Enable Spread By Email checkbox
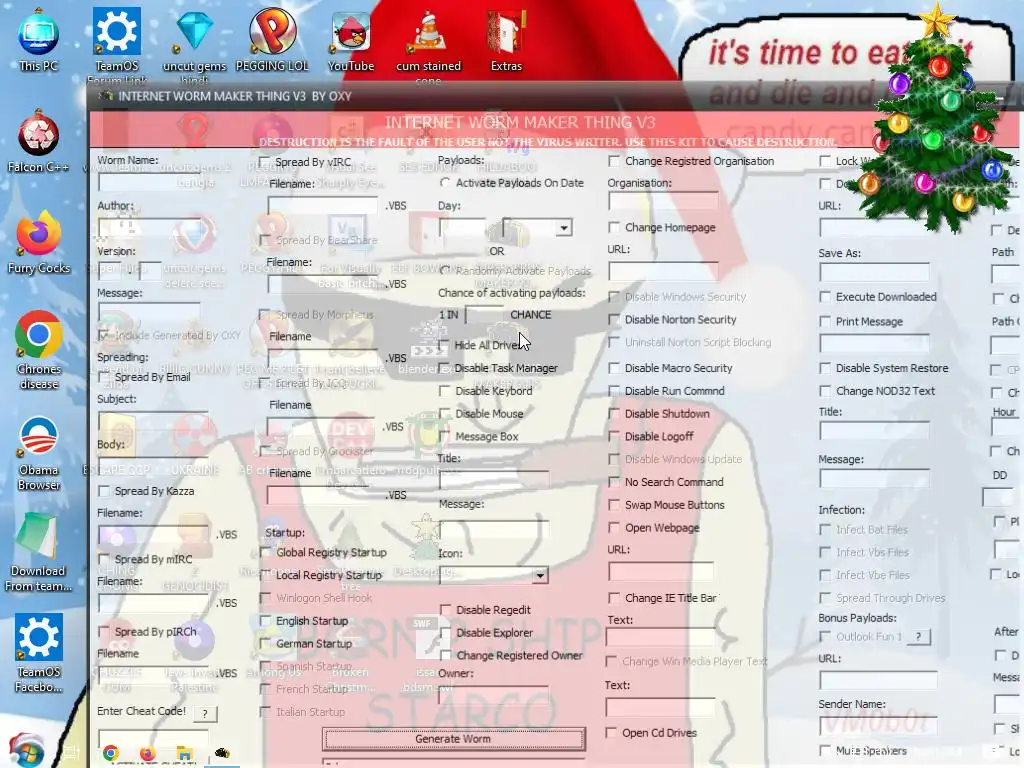The width and height of the screenshot is (1024, 768). (103, 377)
